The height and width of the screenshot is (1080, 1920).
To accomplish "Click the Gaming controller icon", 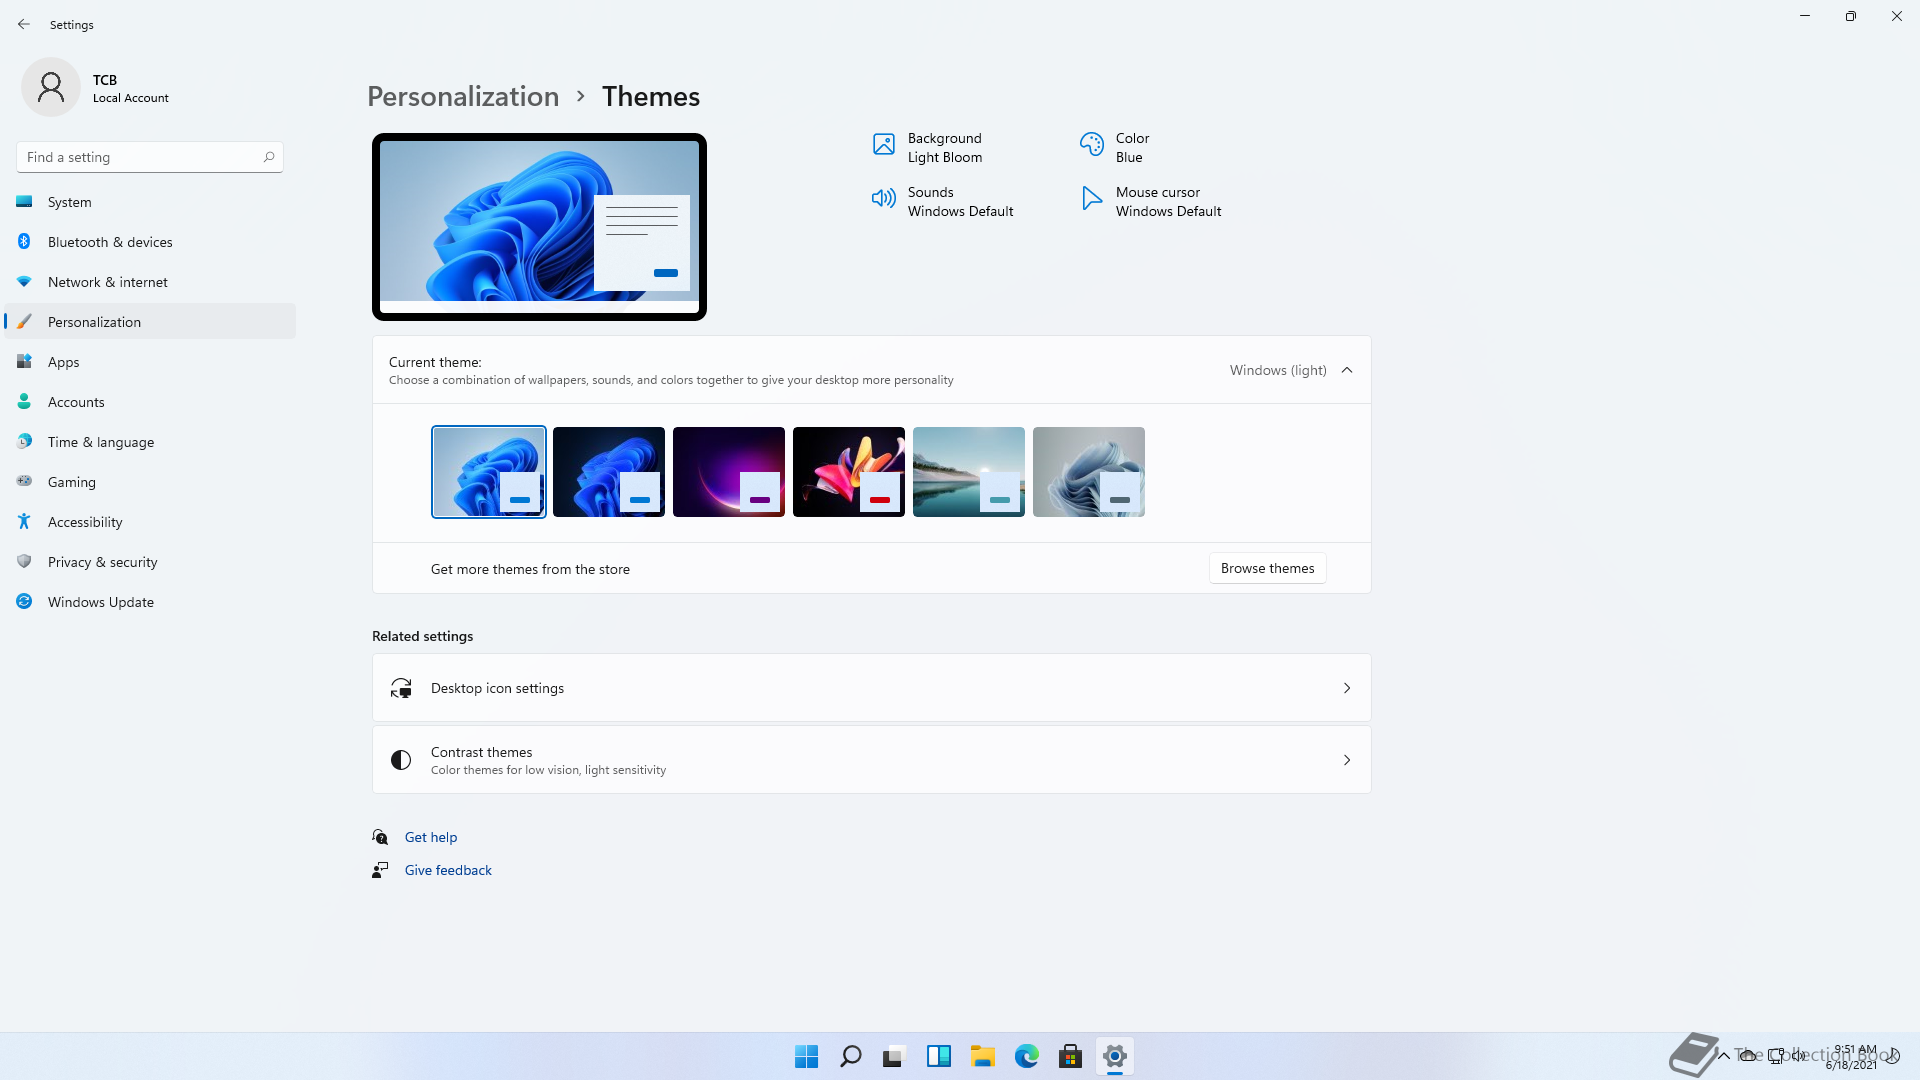I will (24, 482).
